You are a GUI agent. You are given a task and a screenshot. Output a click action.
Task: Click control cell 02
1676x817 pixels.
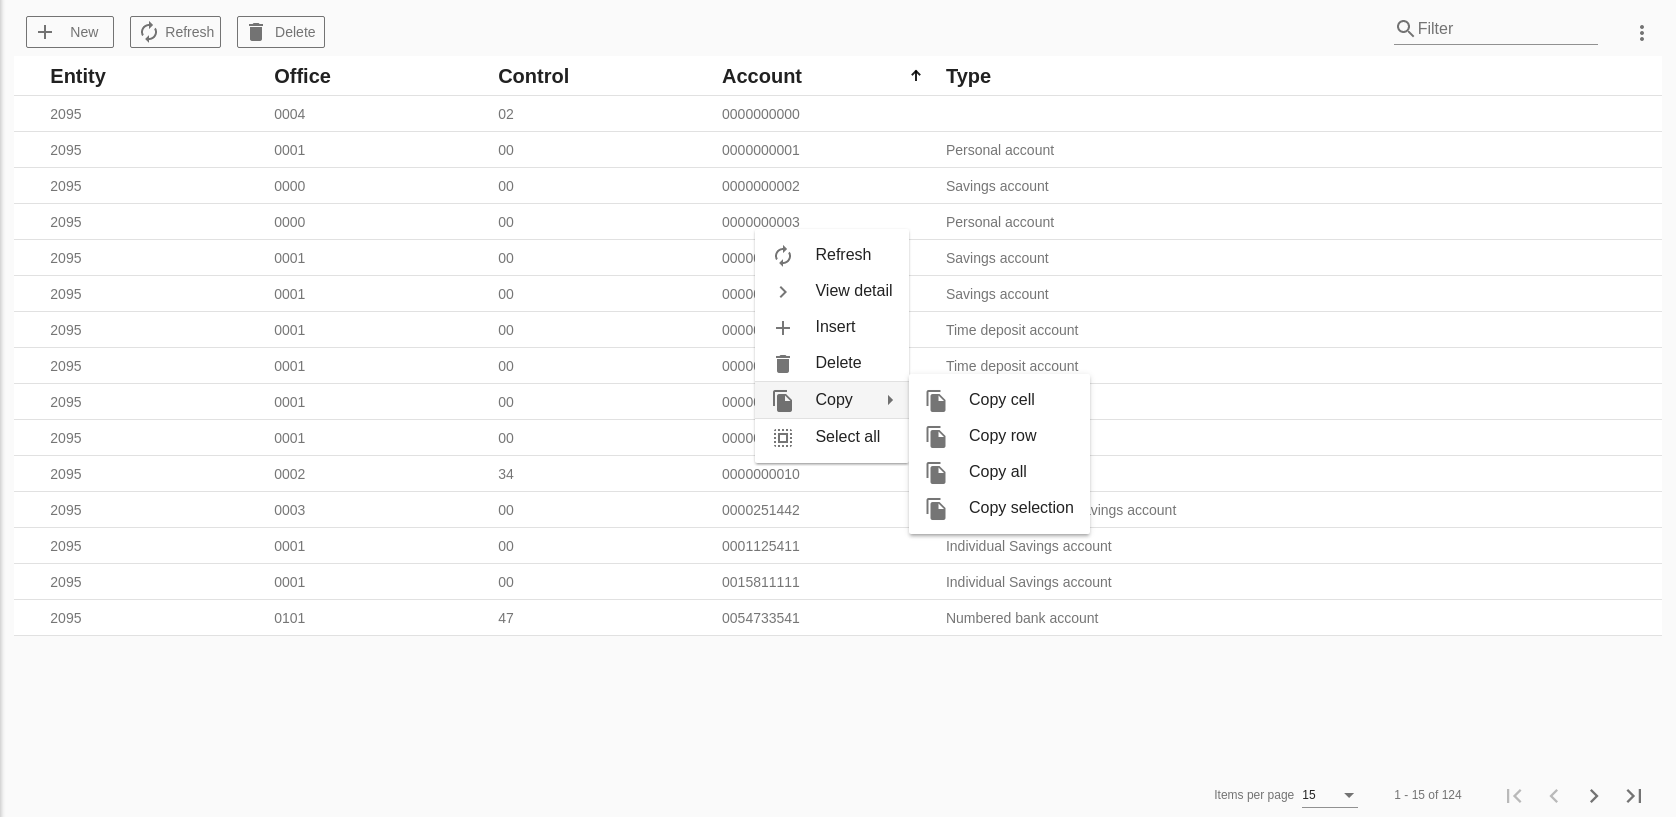(506, 114)
